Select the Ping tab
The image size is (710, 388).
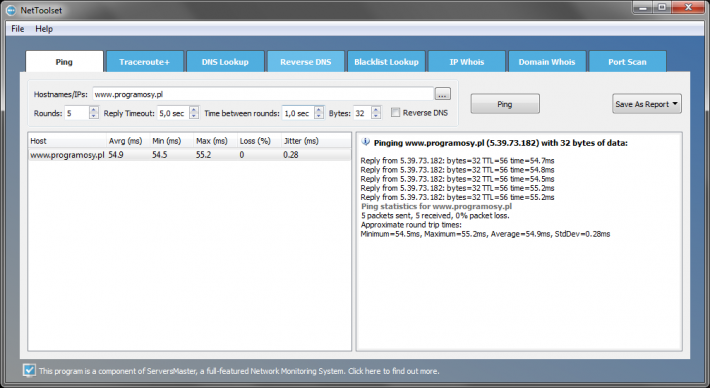pyautogui.click(x=64, y=62)
